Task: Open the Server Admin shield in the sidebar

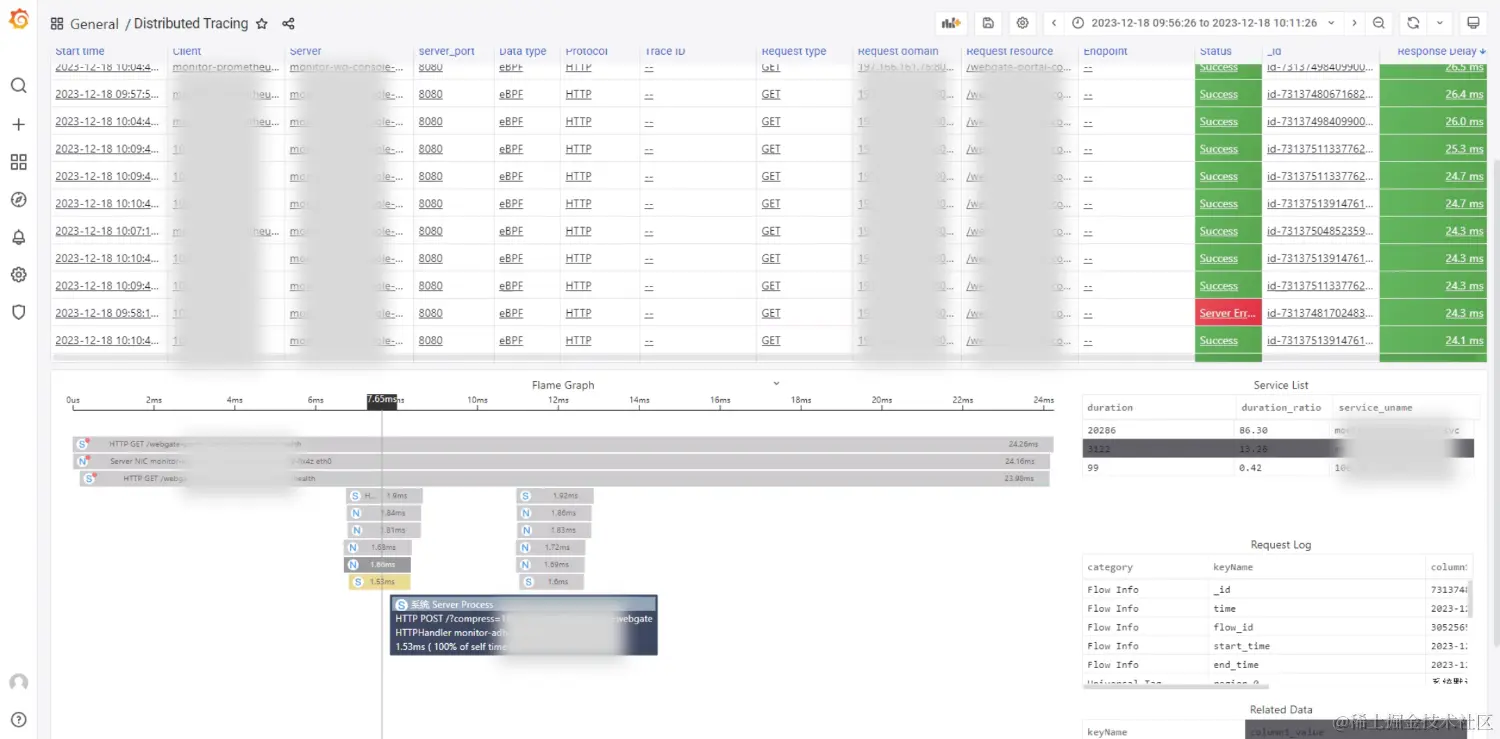Action: click(18, 312)
